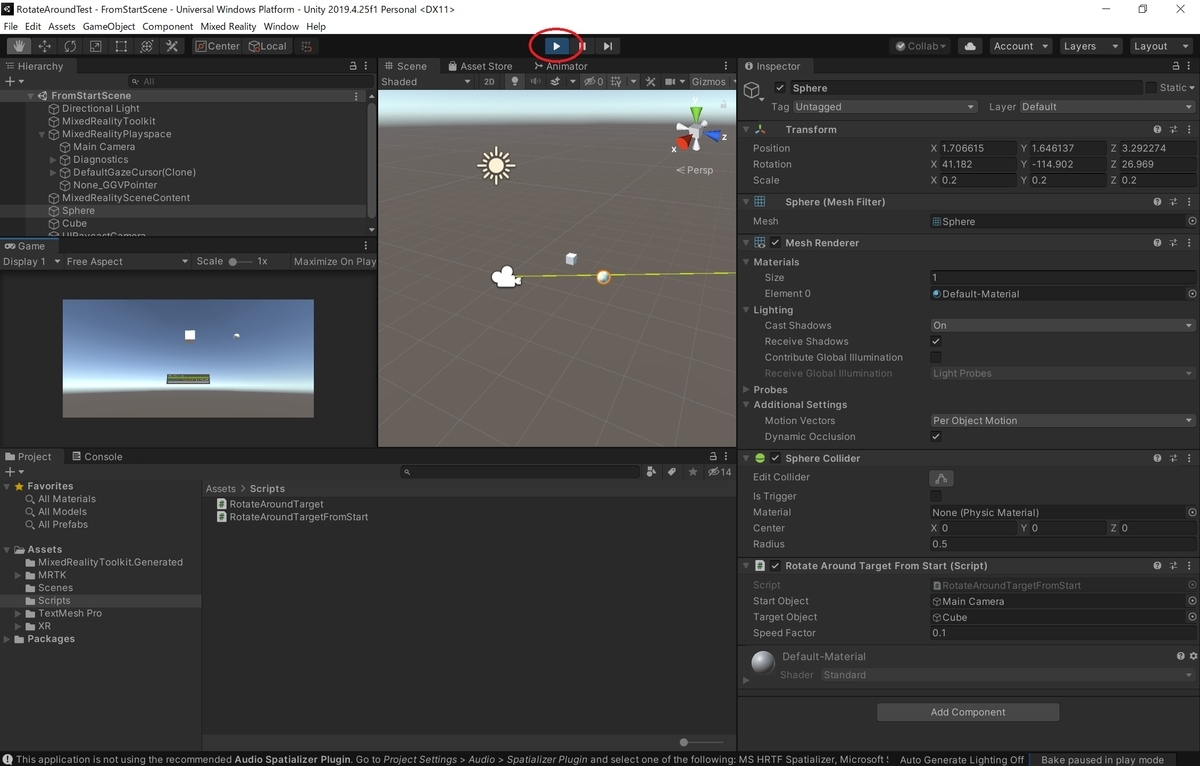The height and width of the screenshot is (766, 1200).
Task: Select the Scripts folder in Project
Action: coord(54,601)
